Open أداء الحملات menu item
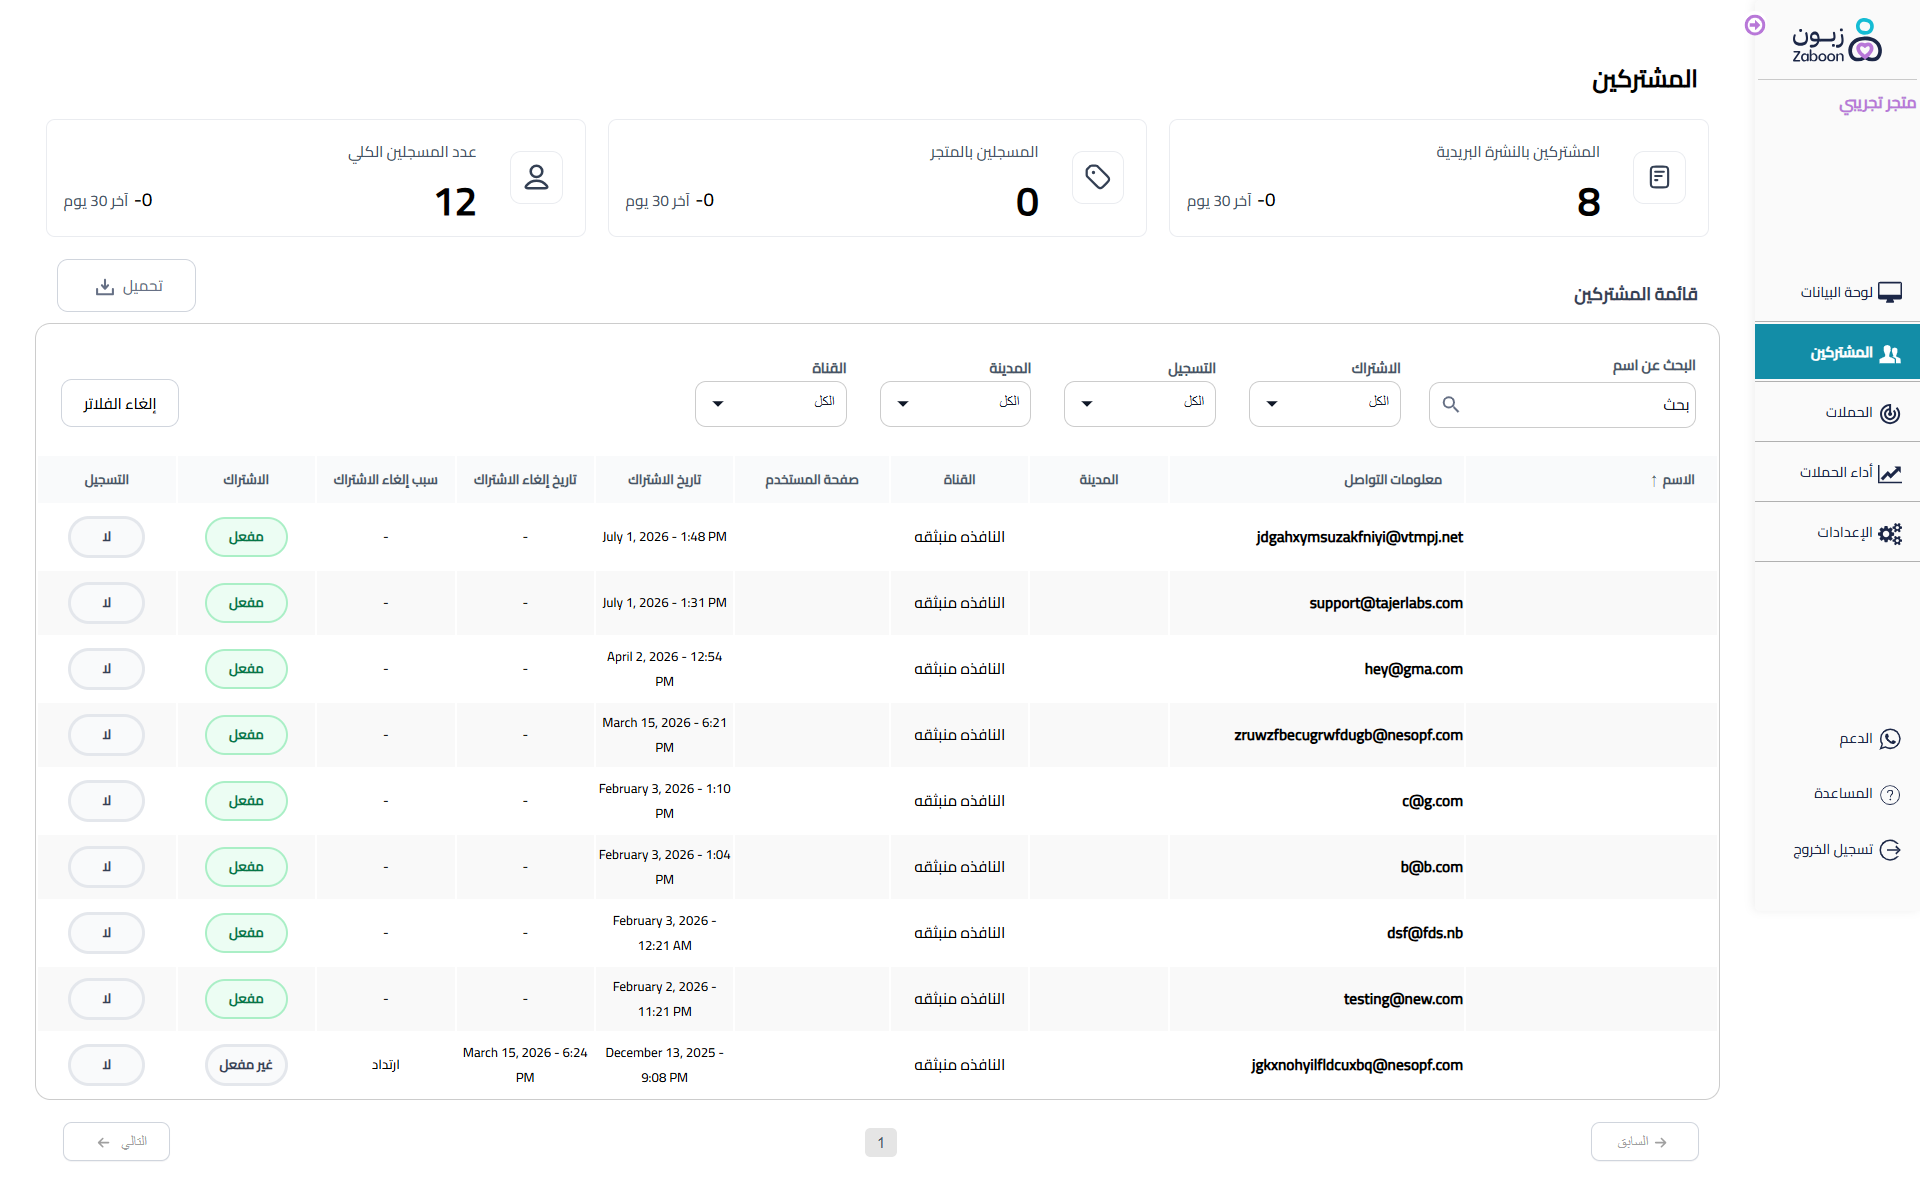 (1838, 472)
